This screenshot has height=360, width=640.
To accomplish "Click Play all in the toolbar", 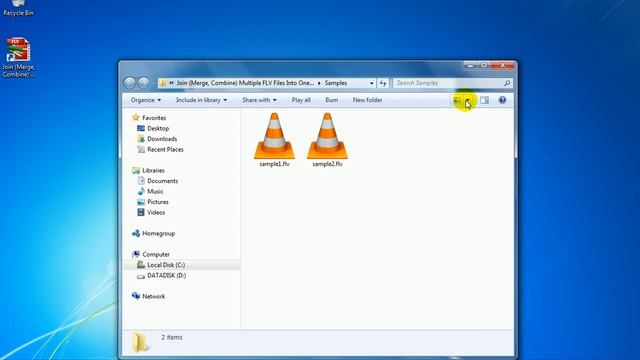I will [301, 100].
